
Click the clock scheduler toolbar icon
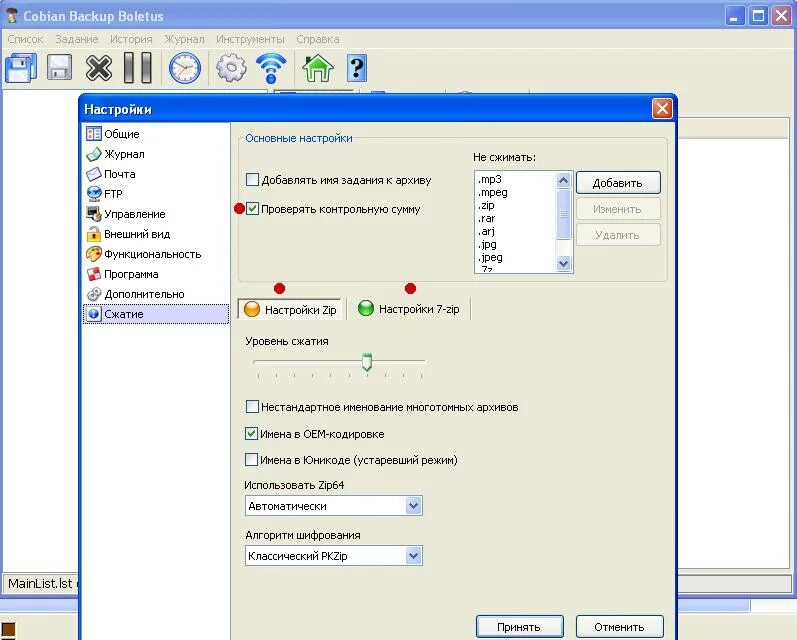click(x=185, y=68)
